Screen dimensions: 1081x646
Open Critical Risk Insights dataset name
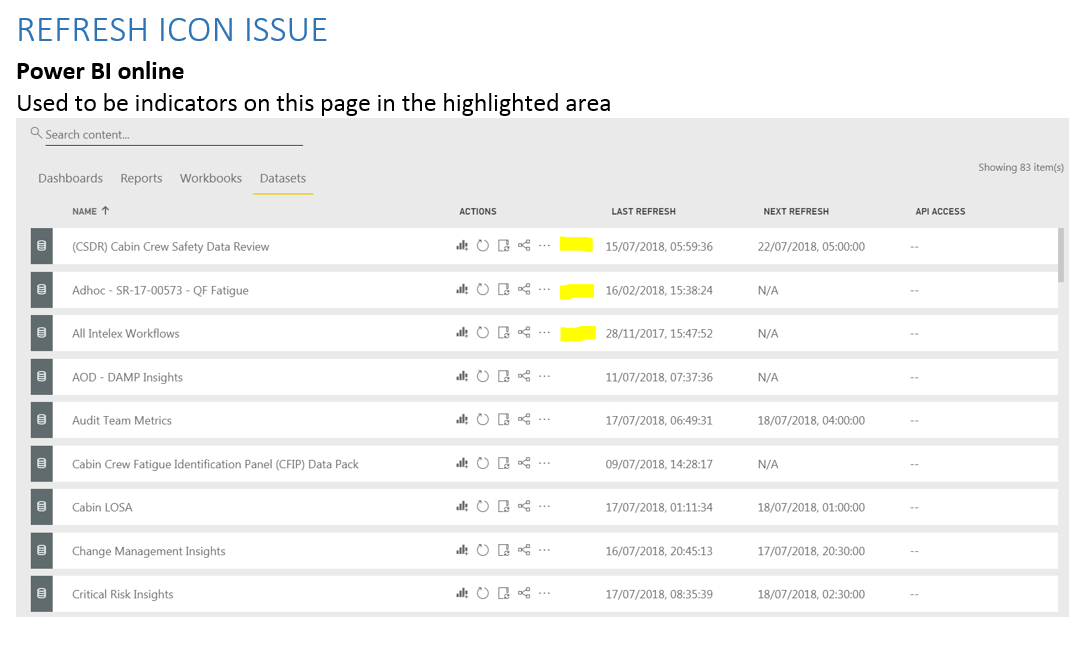[x=123, y=594]
